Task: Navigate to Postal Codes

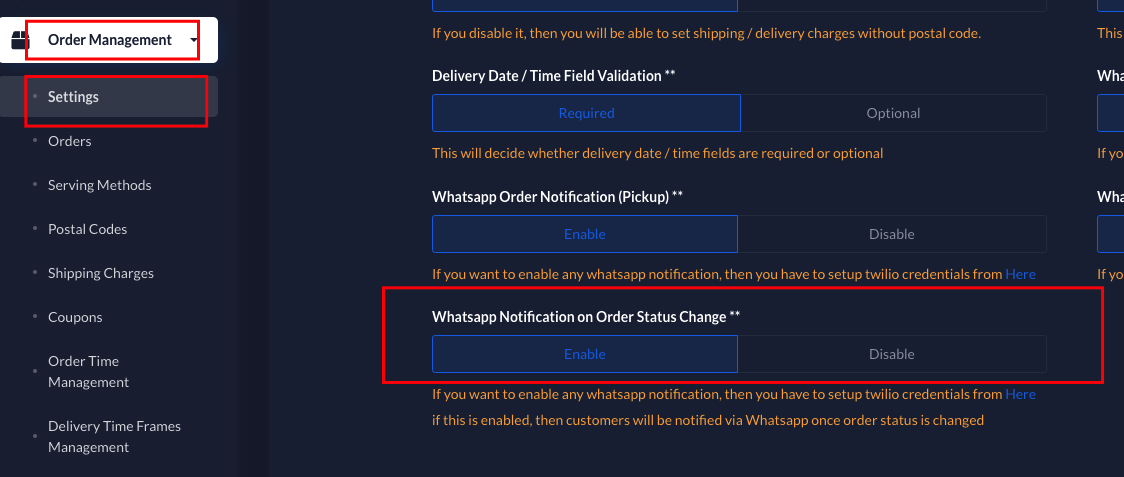Action: 87,229
